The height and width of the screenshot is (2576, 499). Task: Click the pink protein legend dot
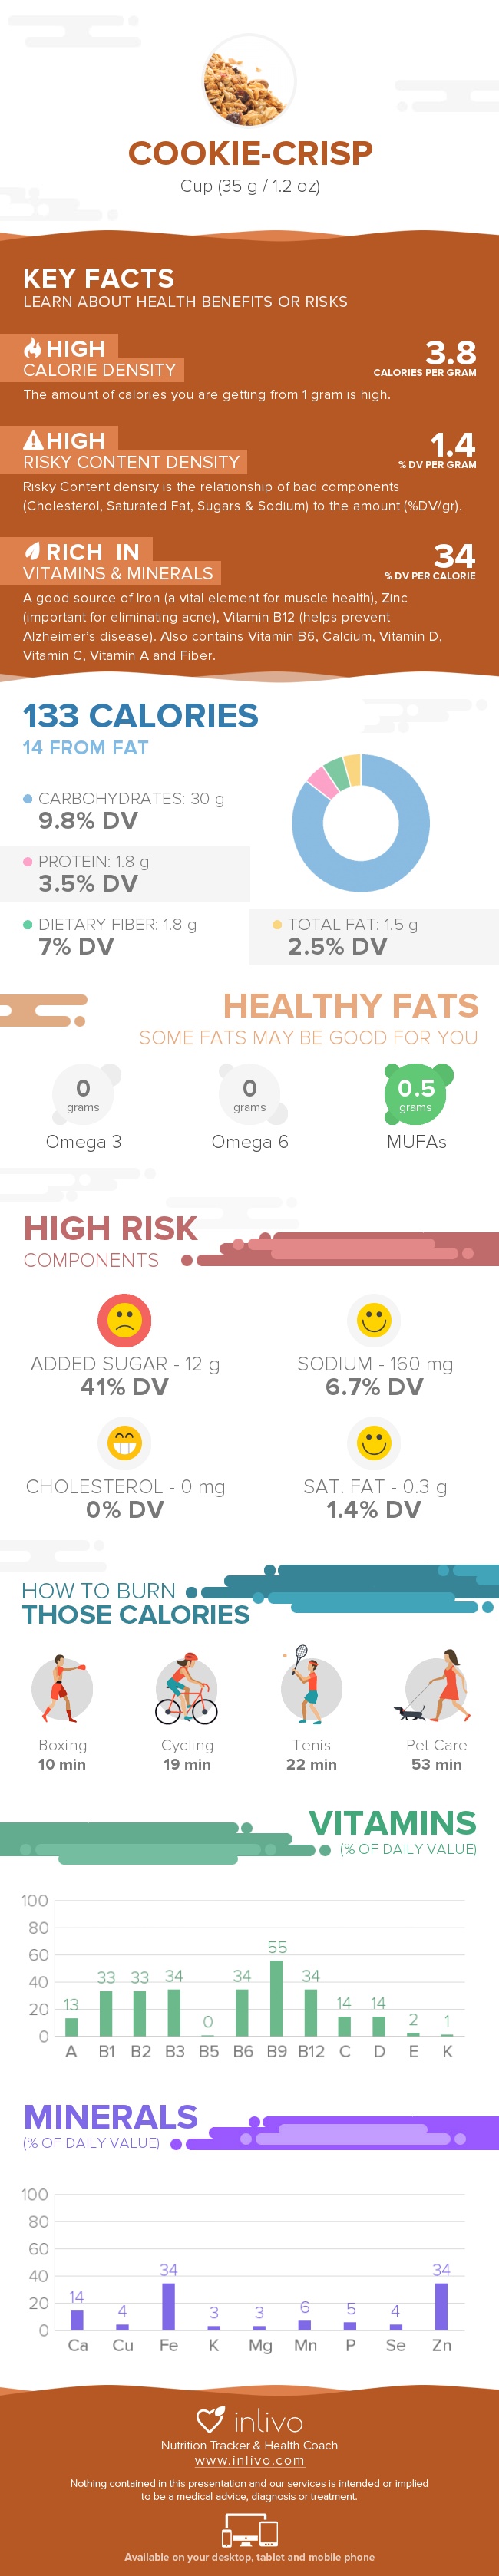(28, 861)
